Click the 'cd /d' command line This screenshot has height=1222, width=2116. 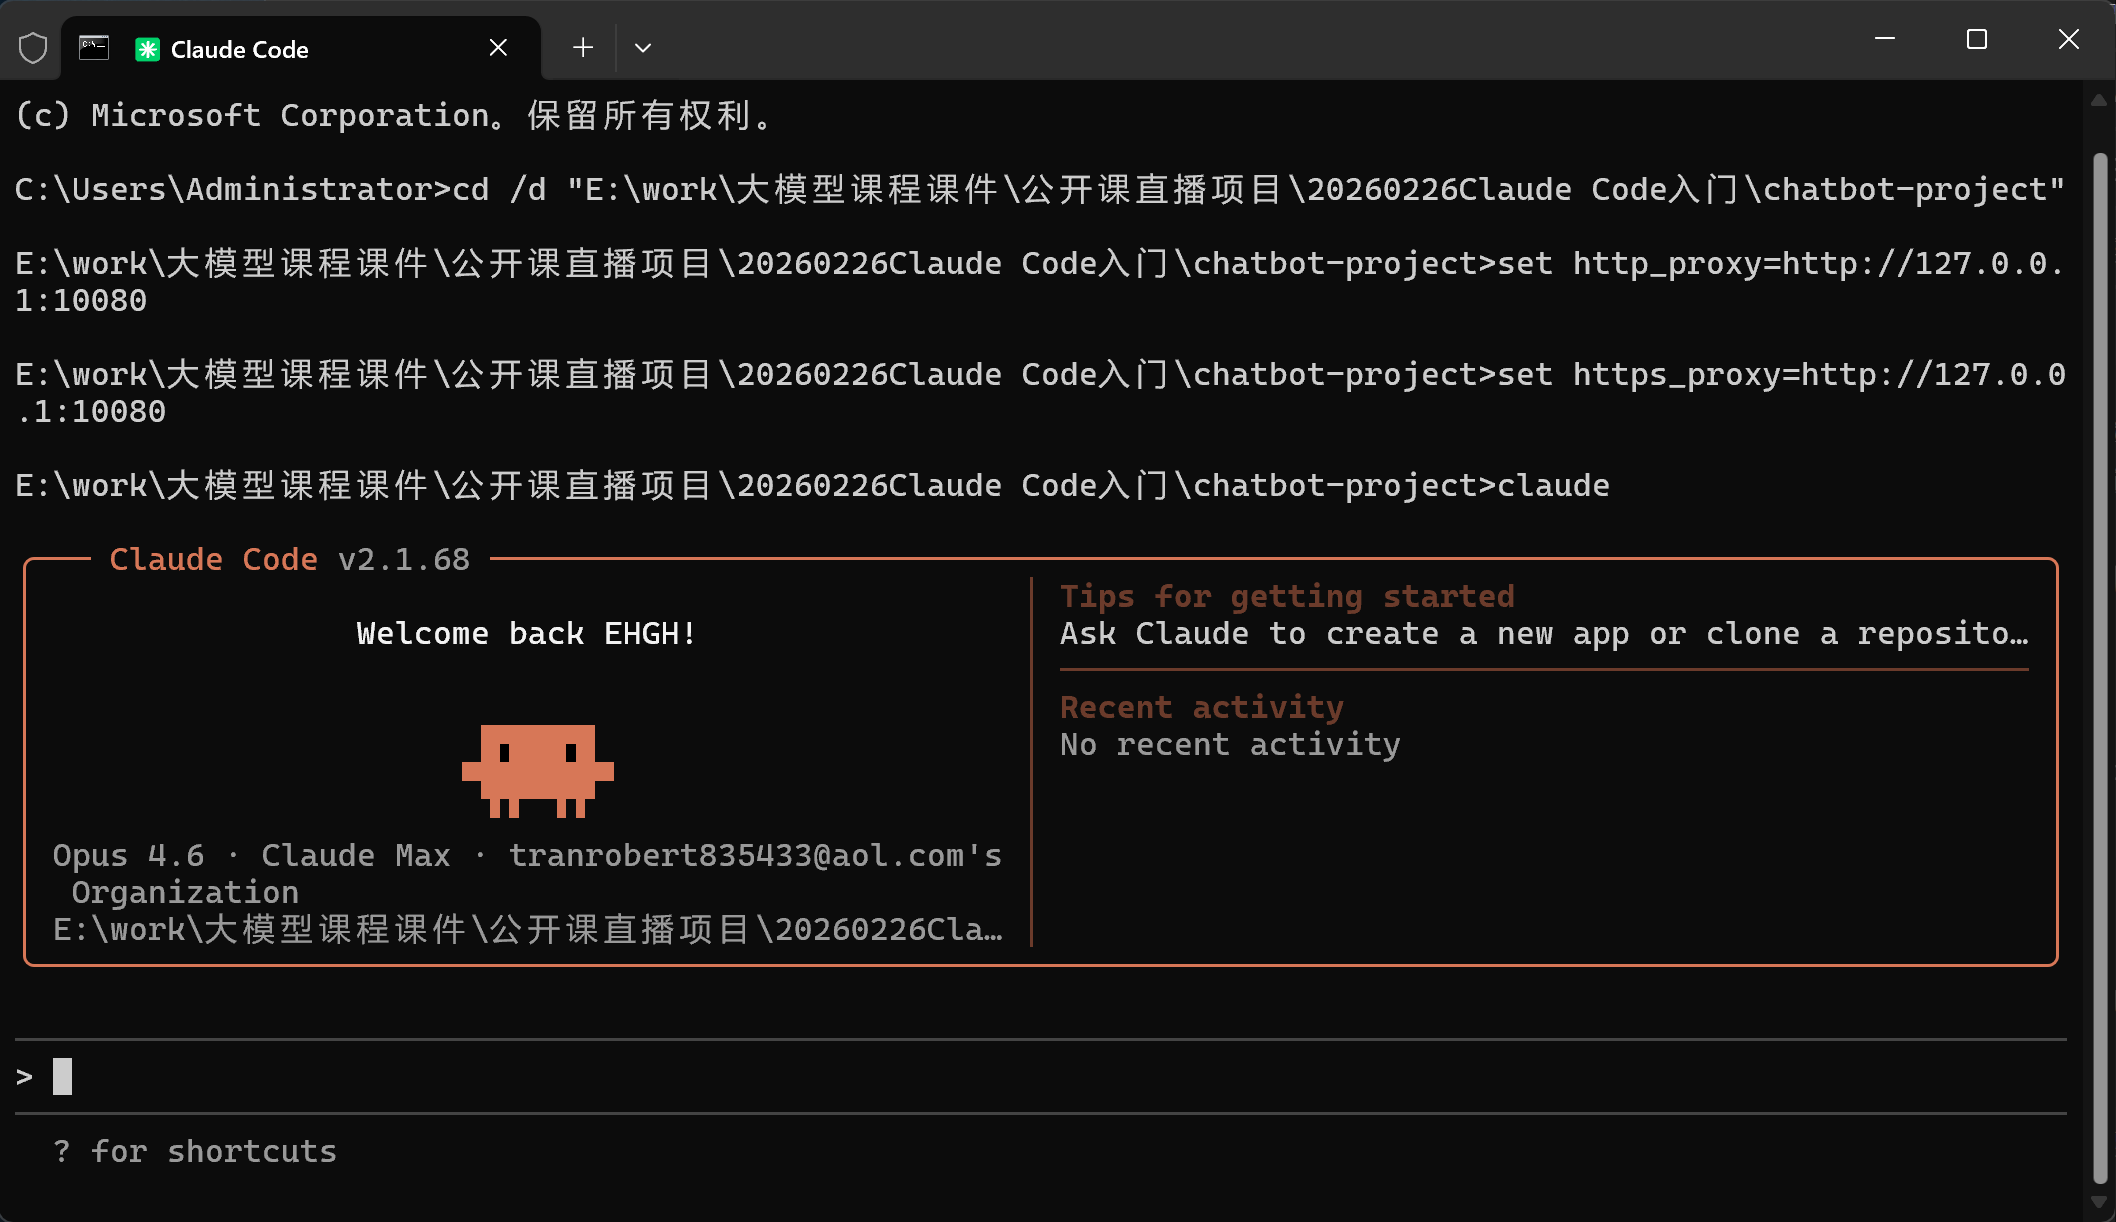(1040, 189)
